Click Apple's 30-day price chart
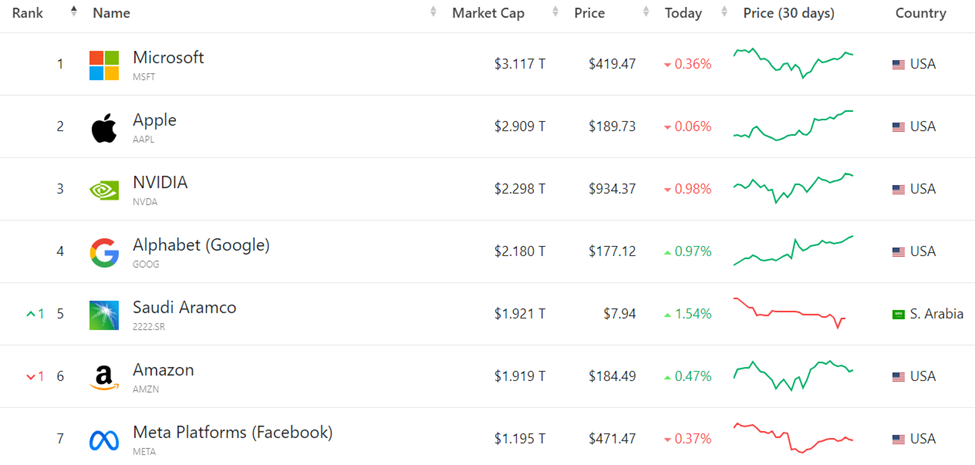The image size is (975, 465). (793, 126)
